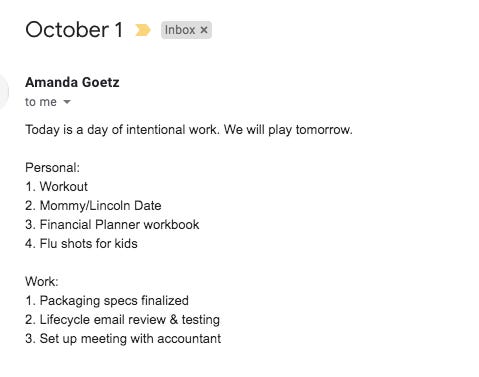This screenshot has height=377, width=479.
Task: Click sender name Amanda Goetz
Action: [x=72, y=82]
